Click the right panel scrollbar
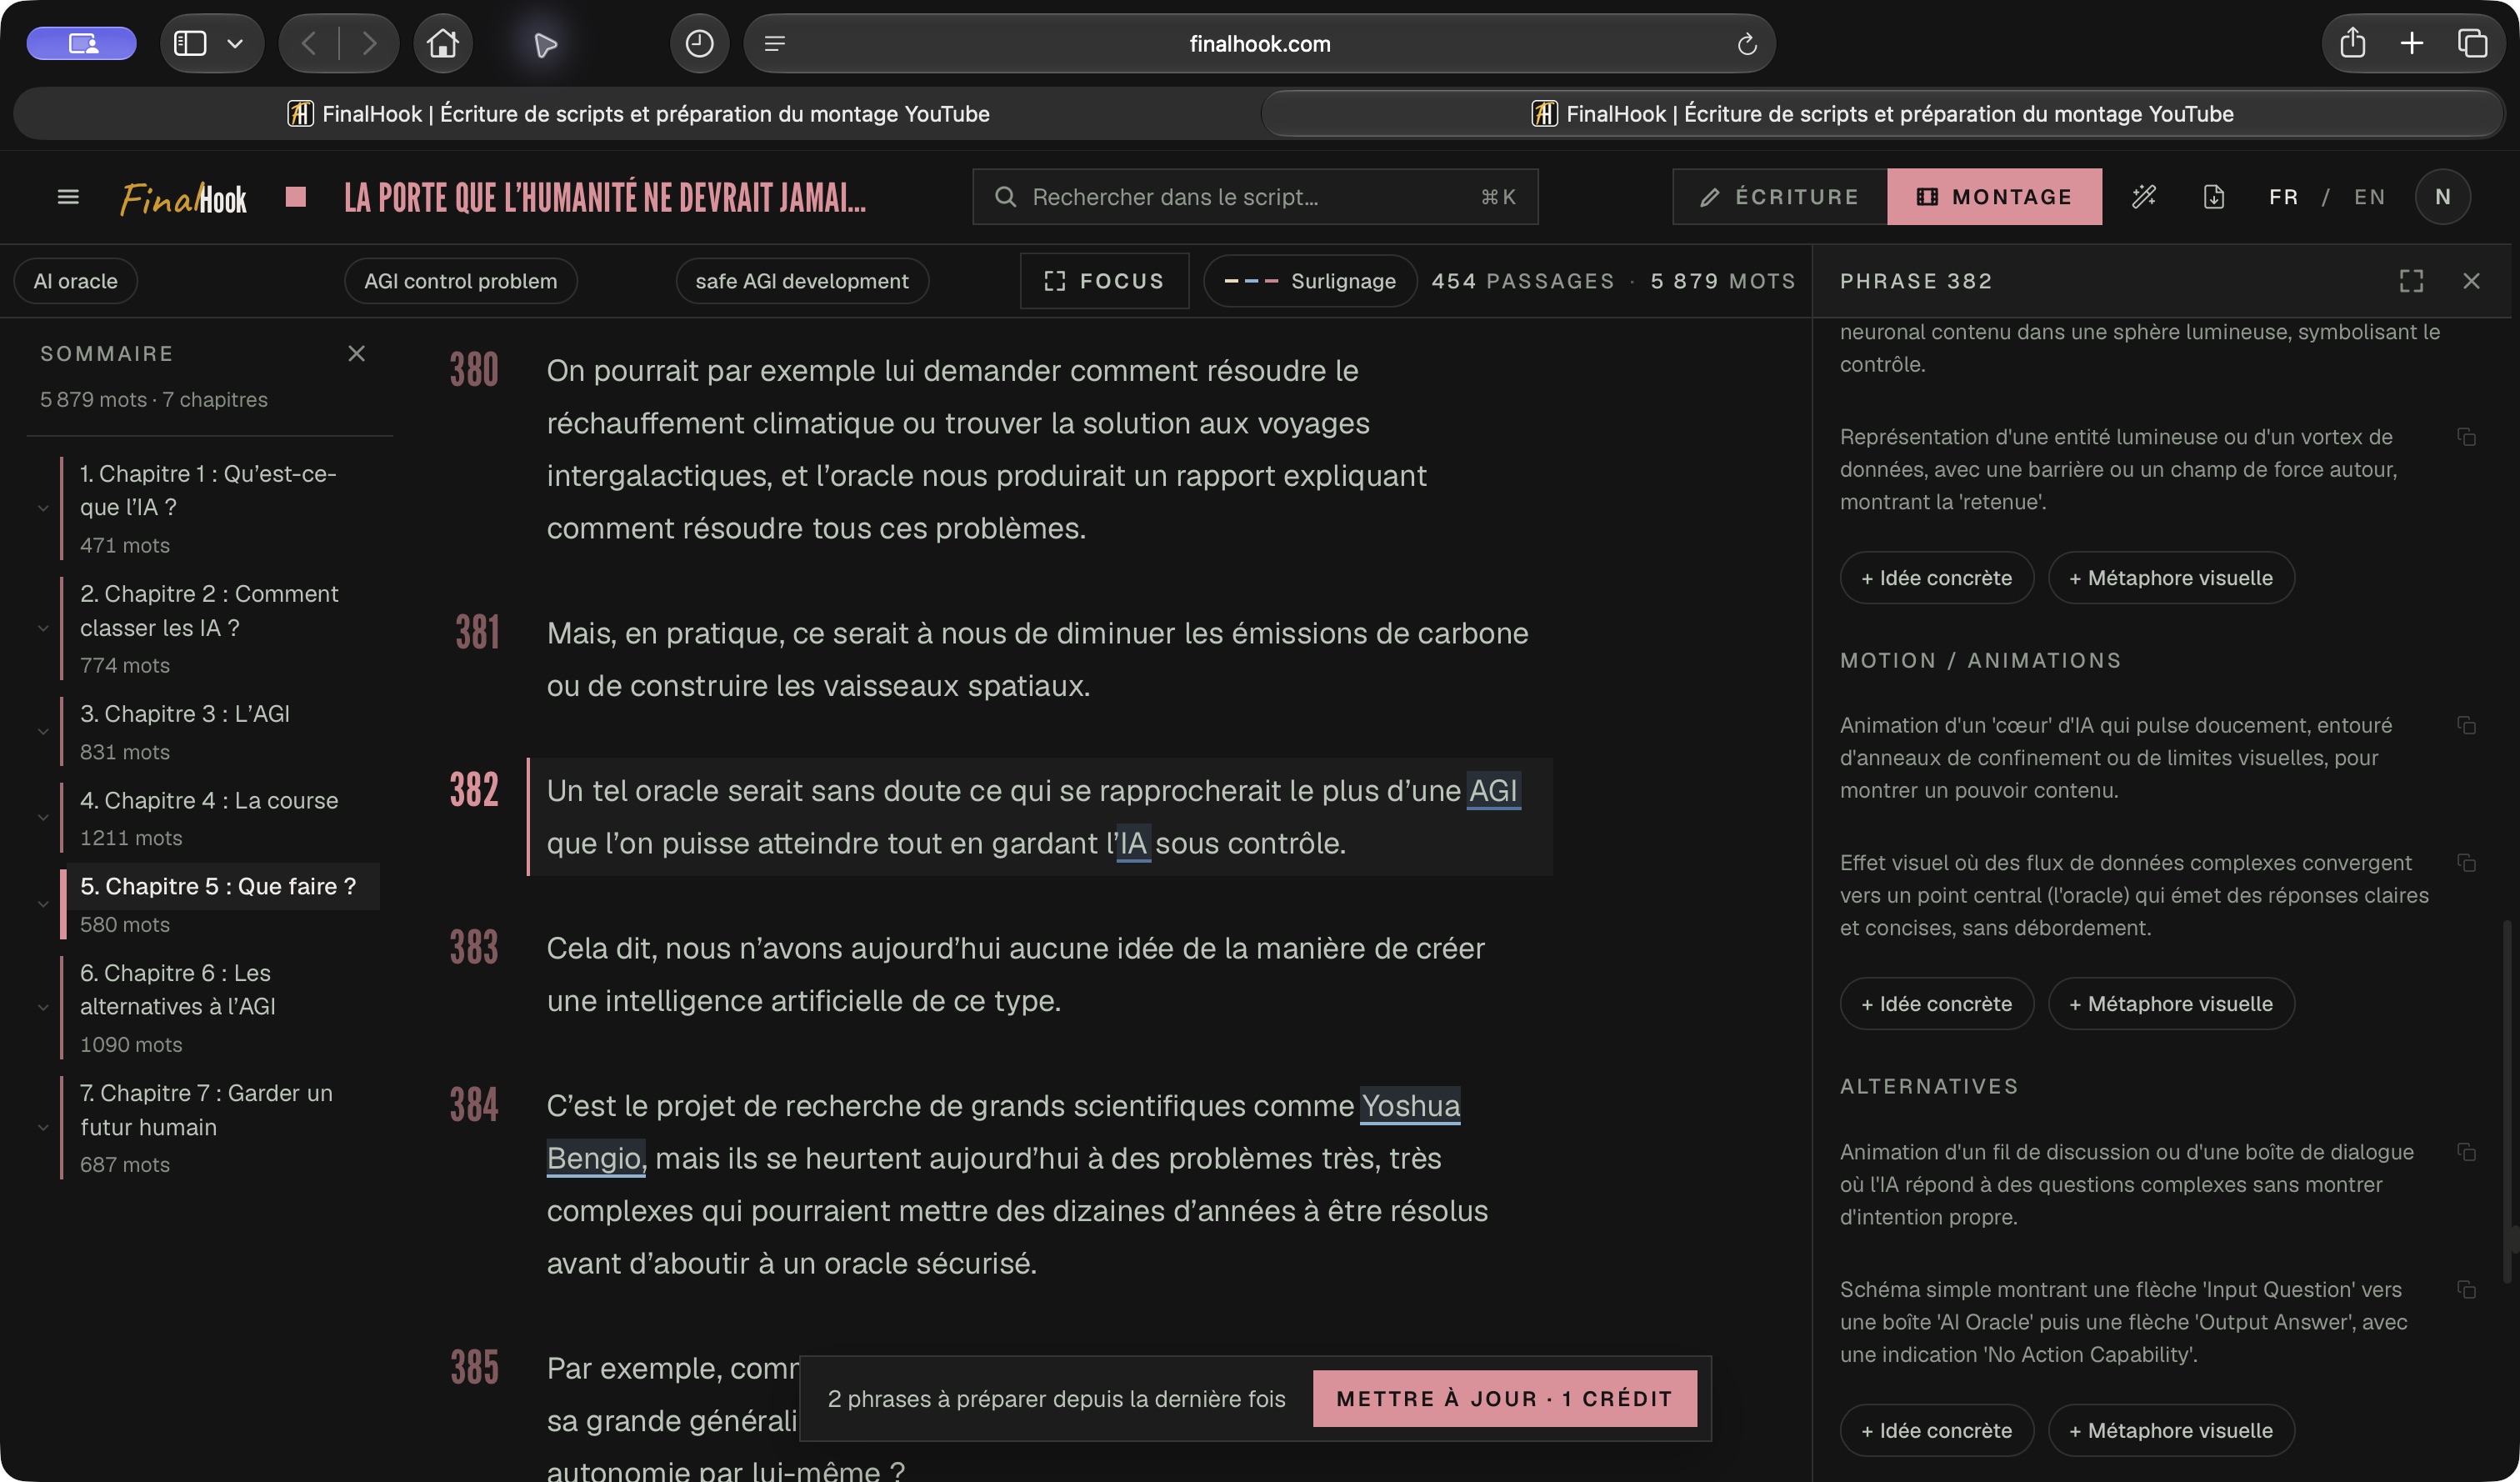Image resolution: width=2520 pixels, height=1482 pixels. 2507,1100
